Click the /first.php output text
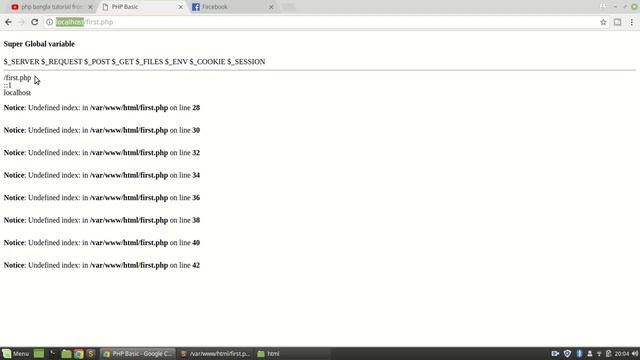 [x=17, y=78]
